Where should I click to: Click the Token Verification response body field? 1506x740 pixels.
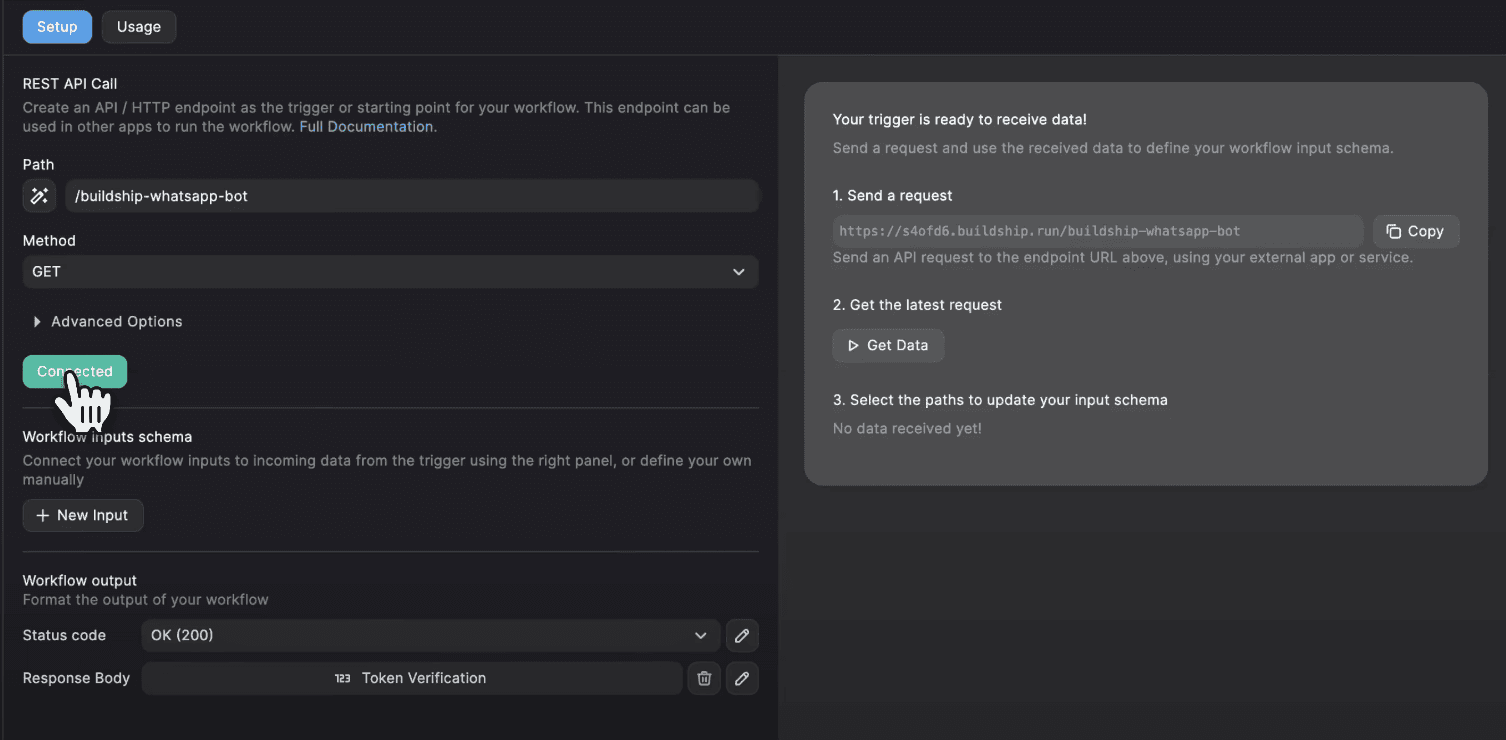(x=412, y=678)
